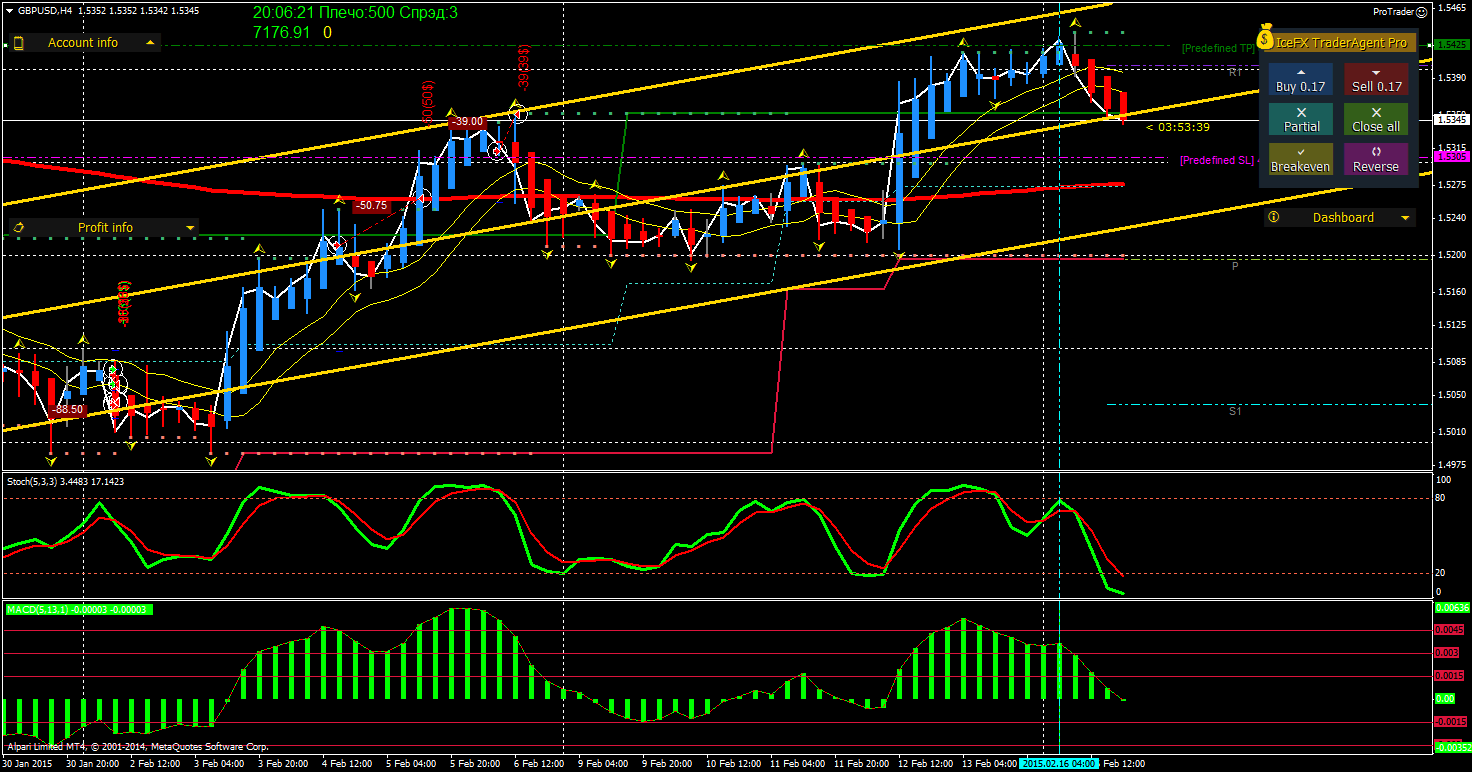Image resolution: width=1472 pixels, height=772 pixels.
Task: Click the 1.5465 price scale value
Action: tap(1451, 7)
